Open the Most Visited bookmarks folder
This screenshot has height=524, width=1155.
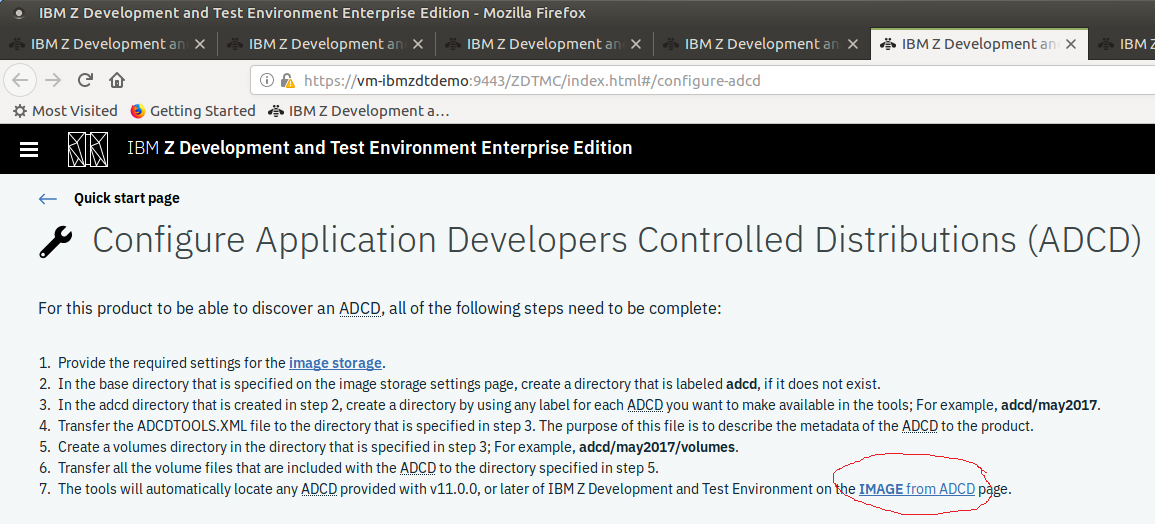[x=66, y=111]
